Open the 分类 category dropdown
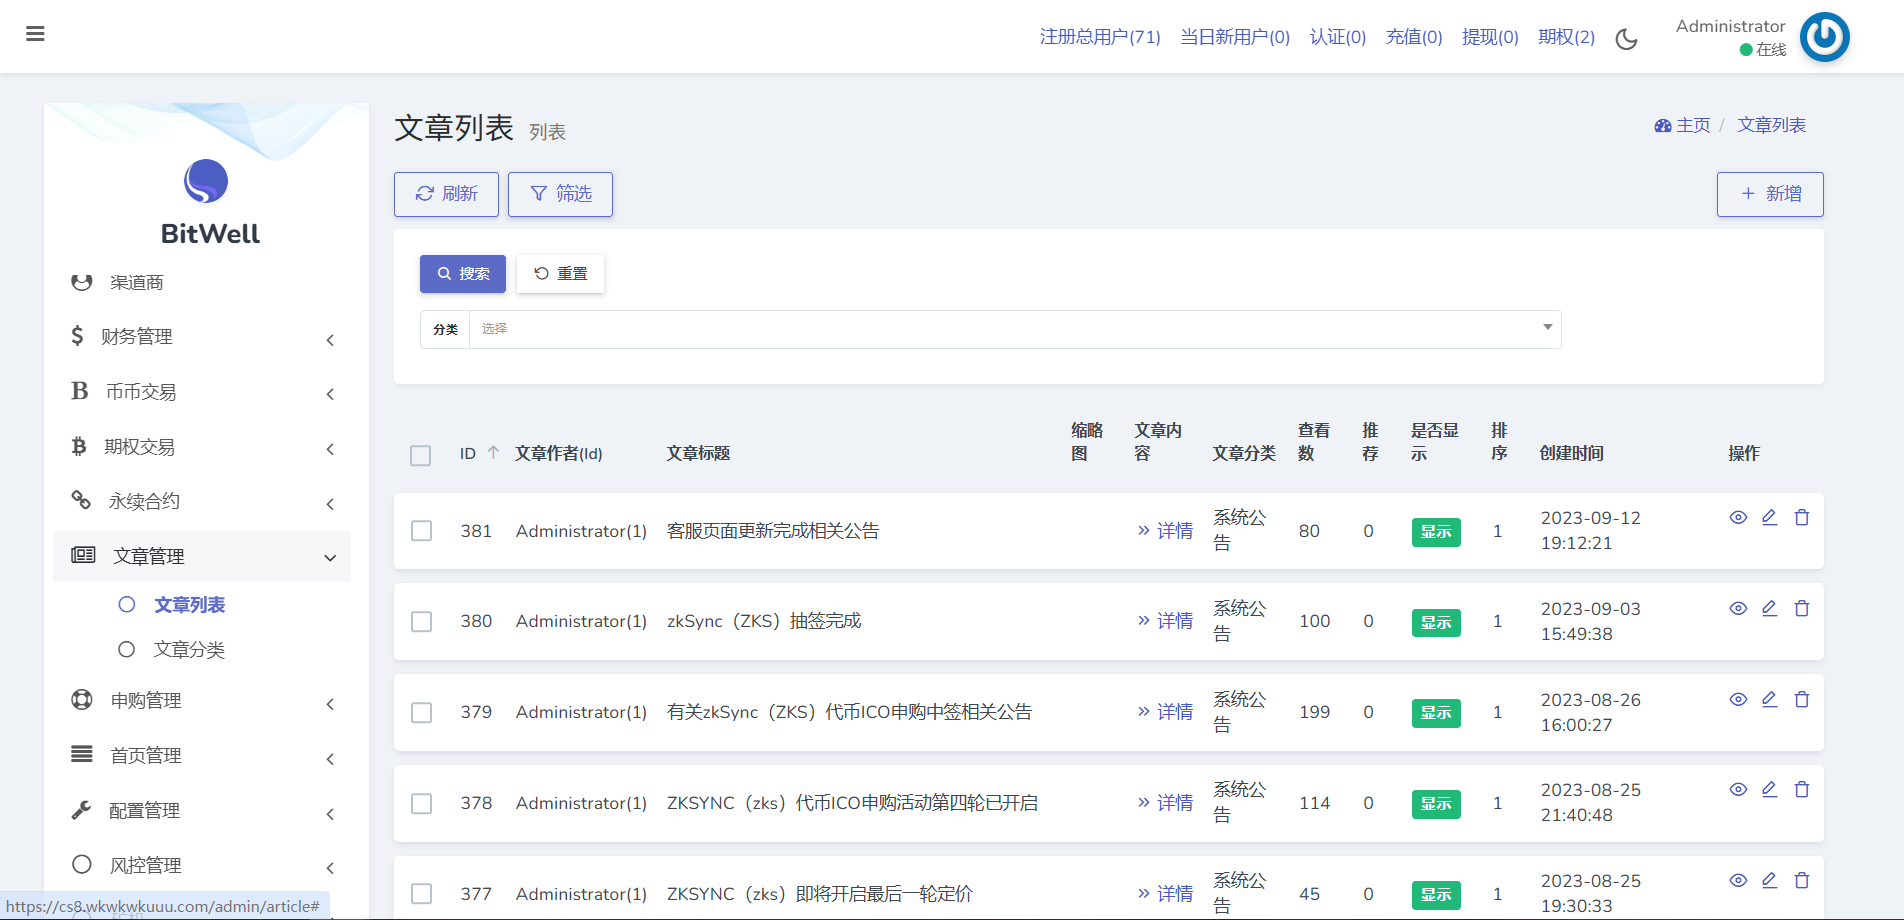1904x920 pixels. click(1014, 329)
